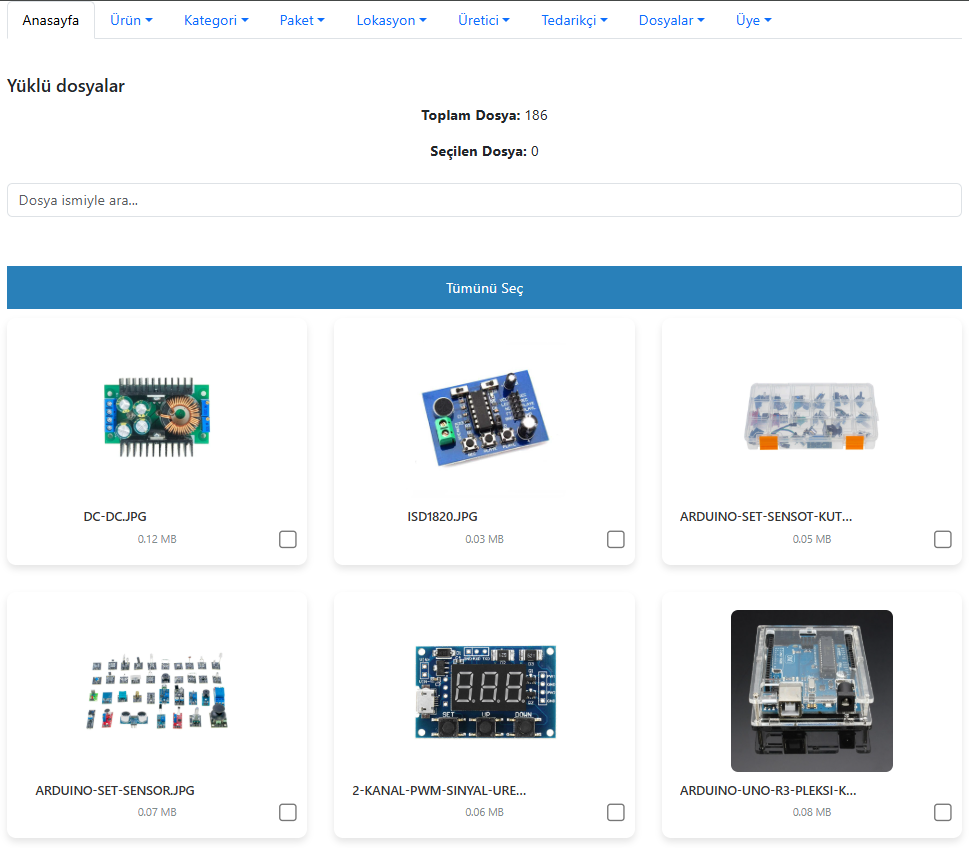The image size is (969, 848).
Task: Open the Kategori dropdown
Action: (x=216, y=20)
